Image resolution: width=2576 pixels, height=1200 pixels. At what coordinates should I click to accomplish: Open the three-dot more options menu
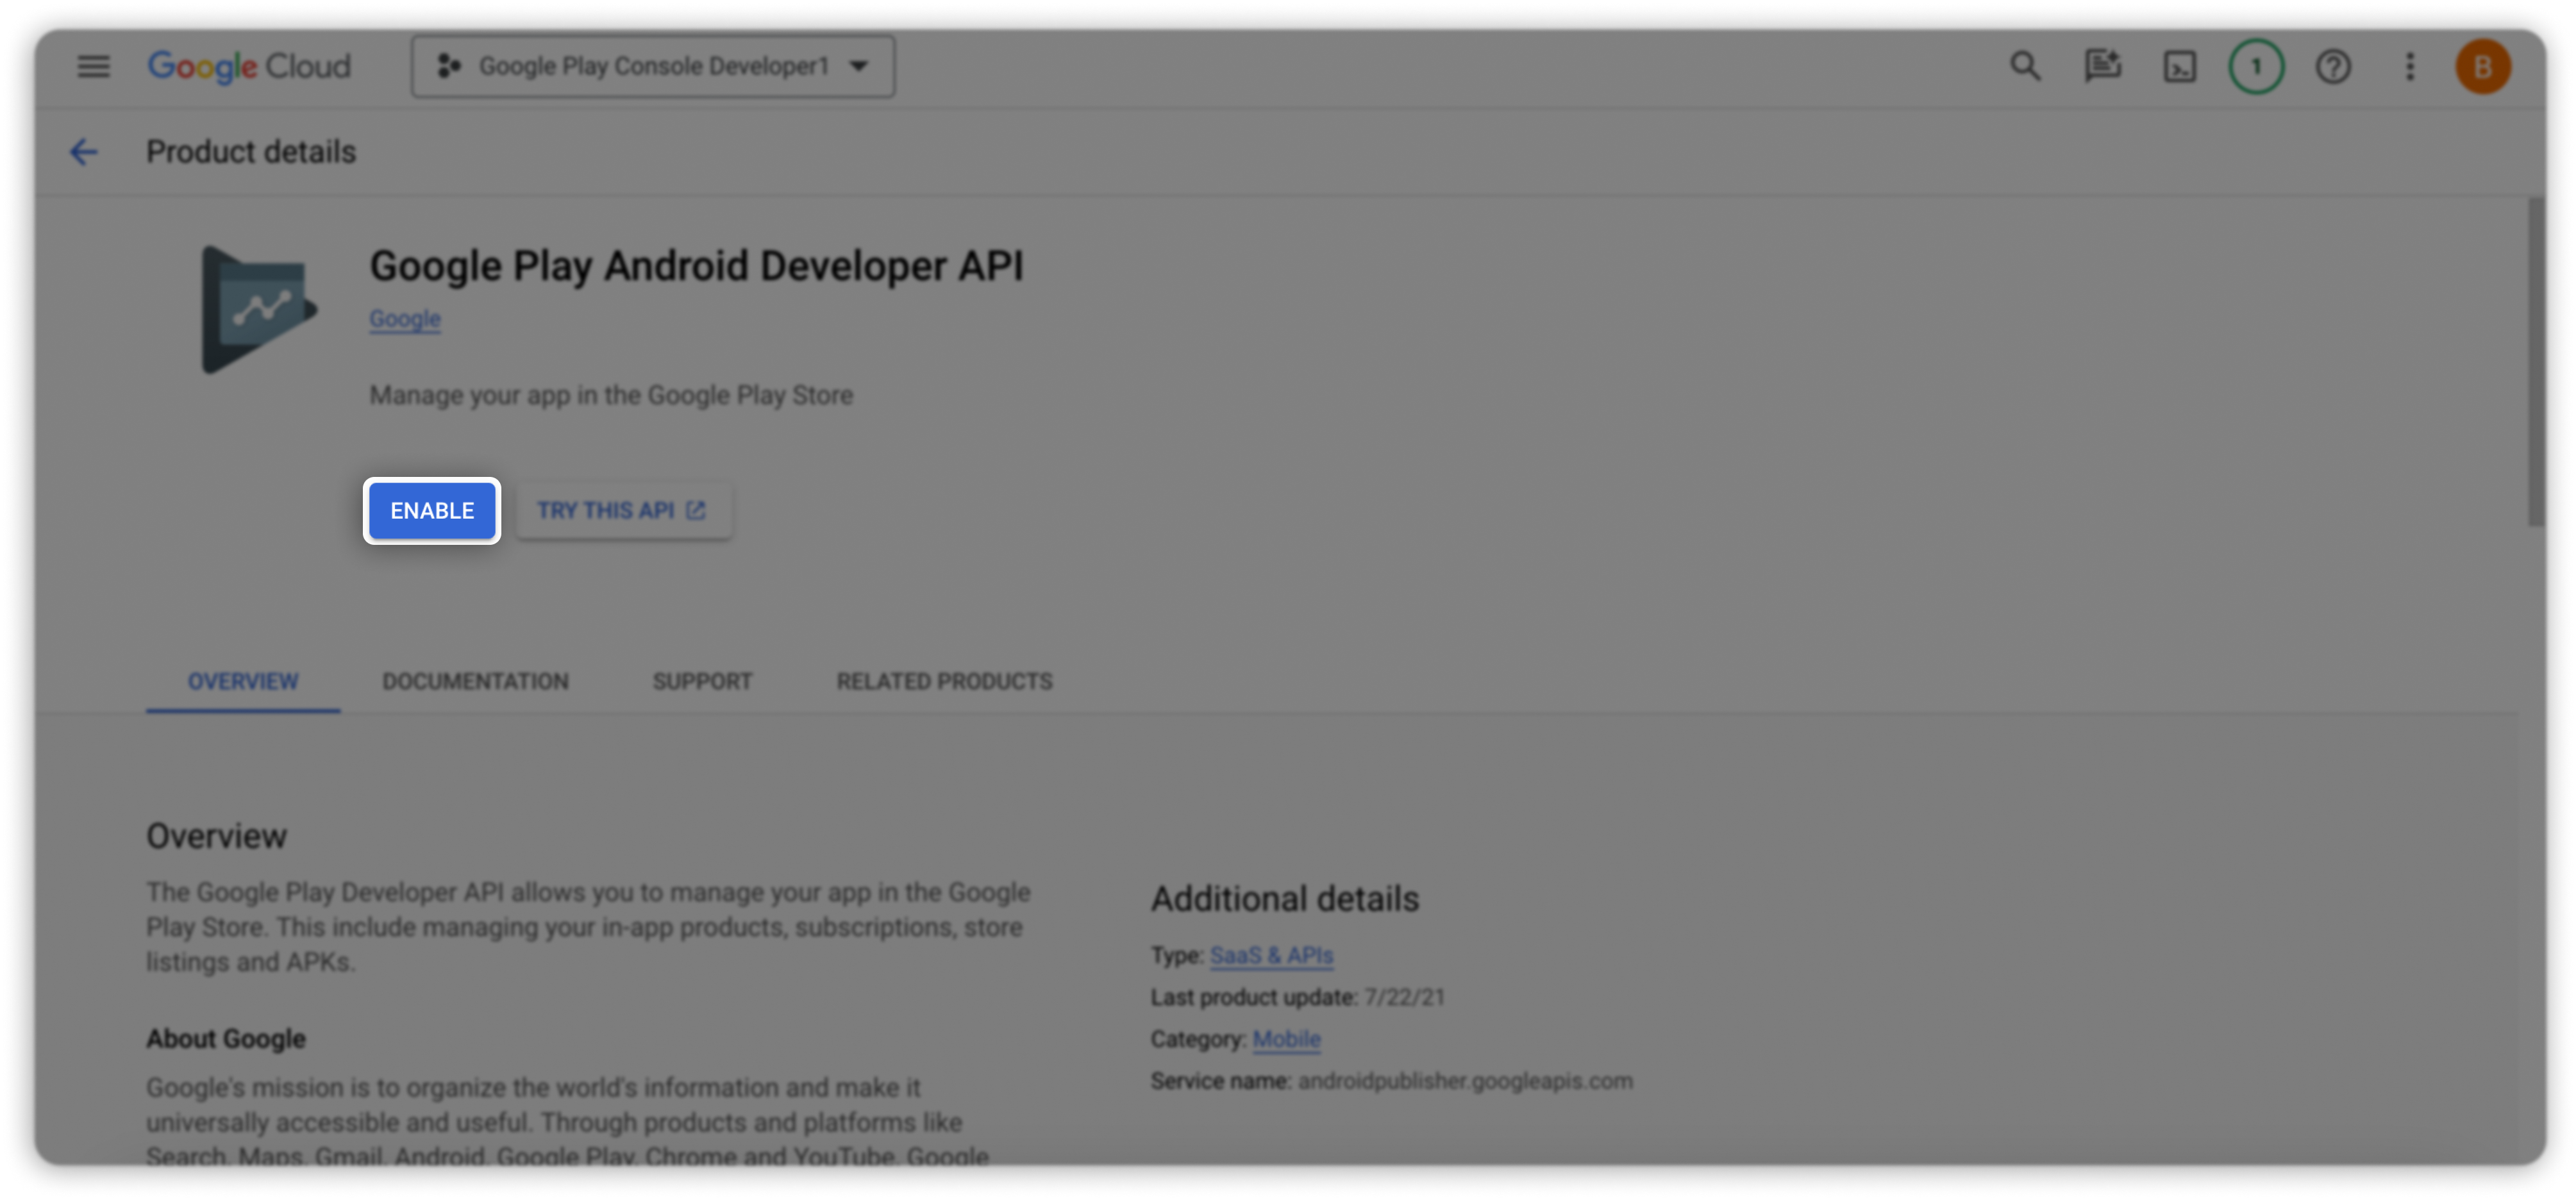click(x=2410, y=67)
